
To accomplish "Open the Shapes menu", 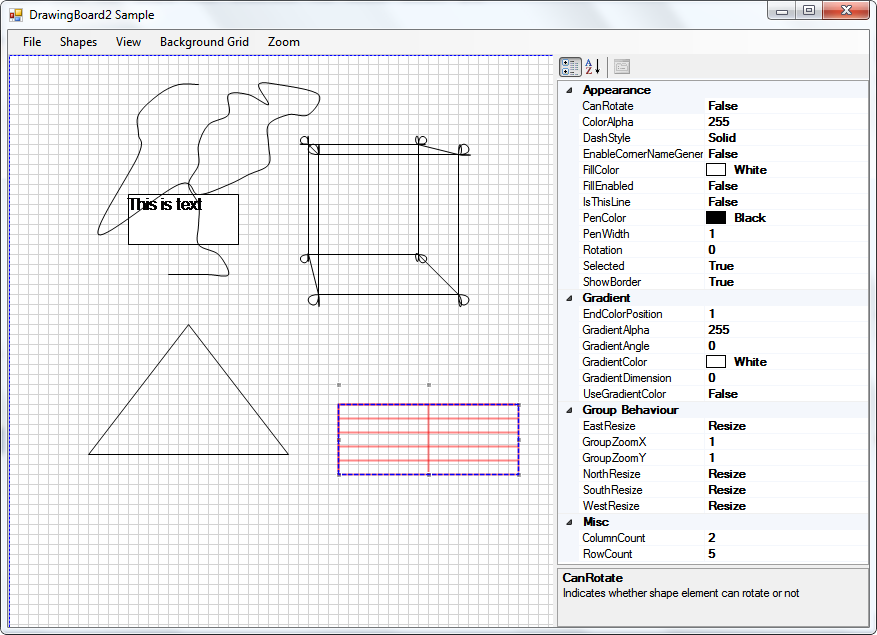I will tap(78, 42).
